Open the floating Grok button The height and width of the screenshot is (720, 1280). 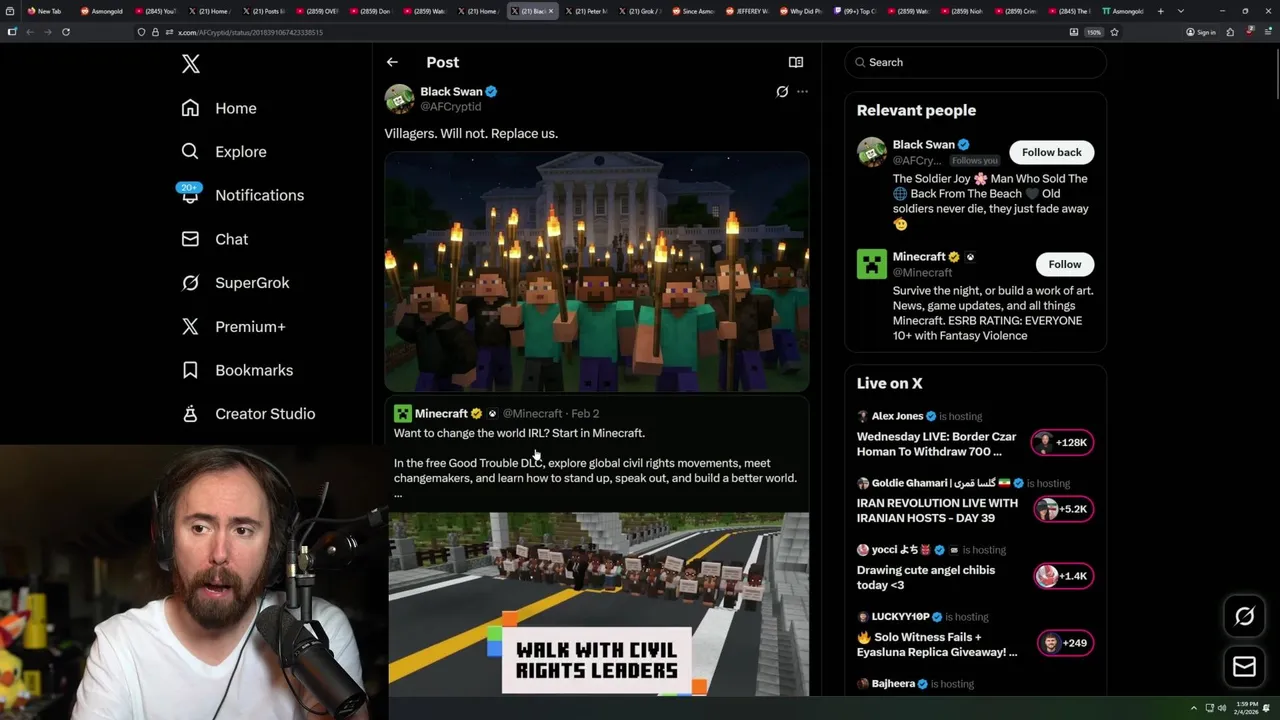pyautogui.click(x=1244, y=616)
